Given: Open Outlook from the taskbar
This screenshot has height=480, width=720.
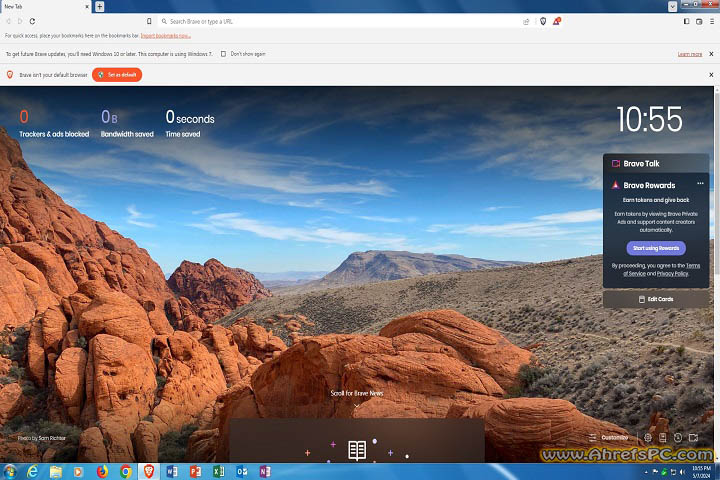Looking at the screenshot, I should pyautogui.click(x=242, y=472).
